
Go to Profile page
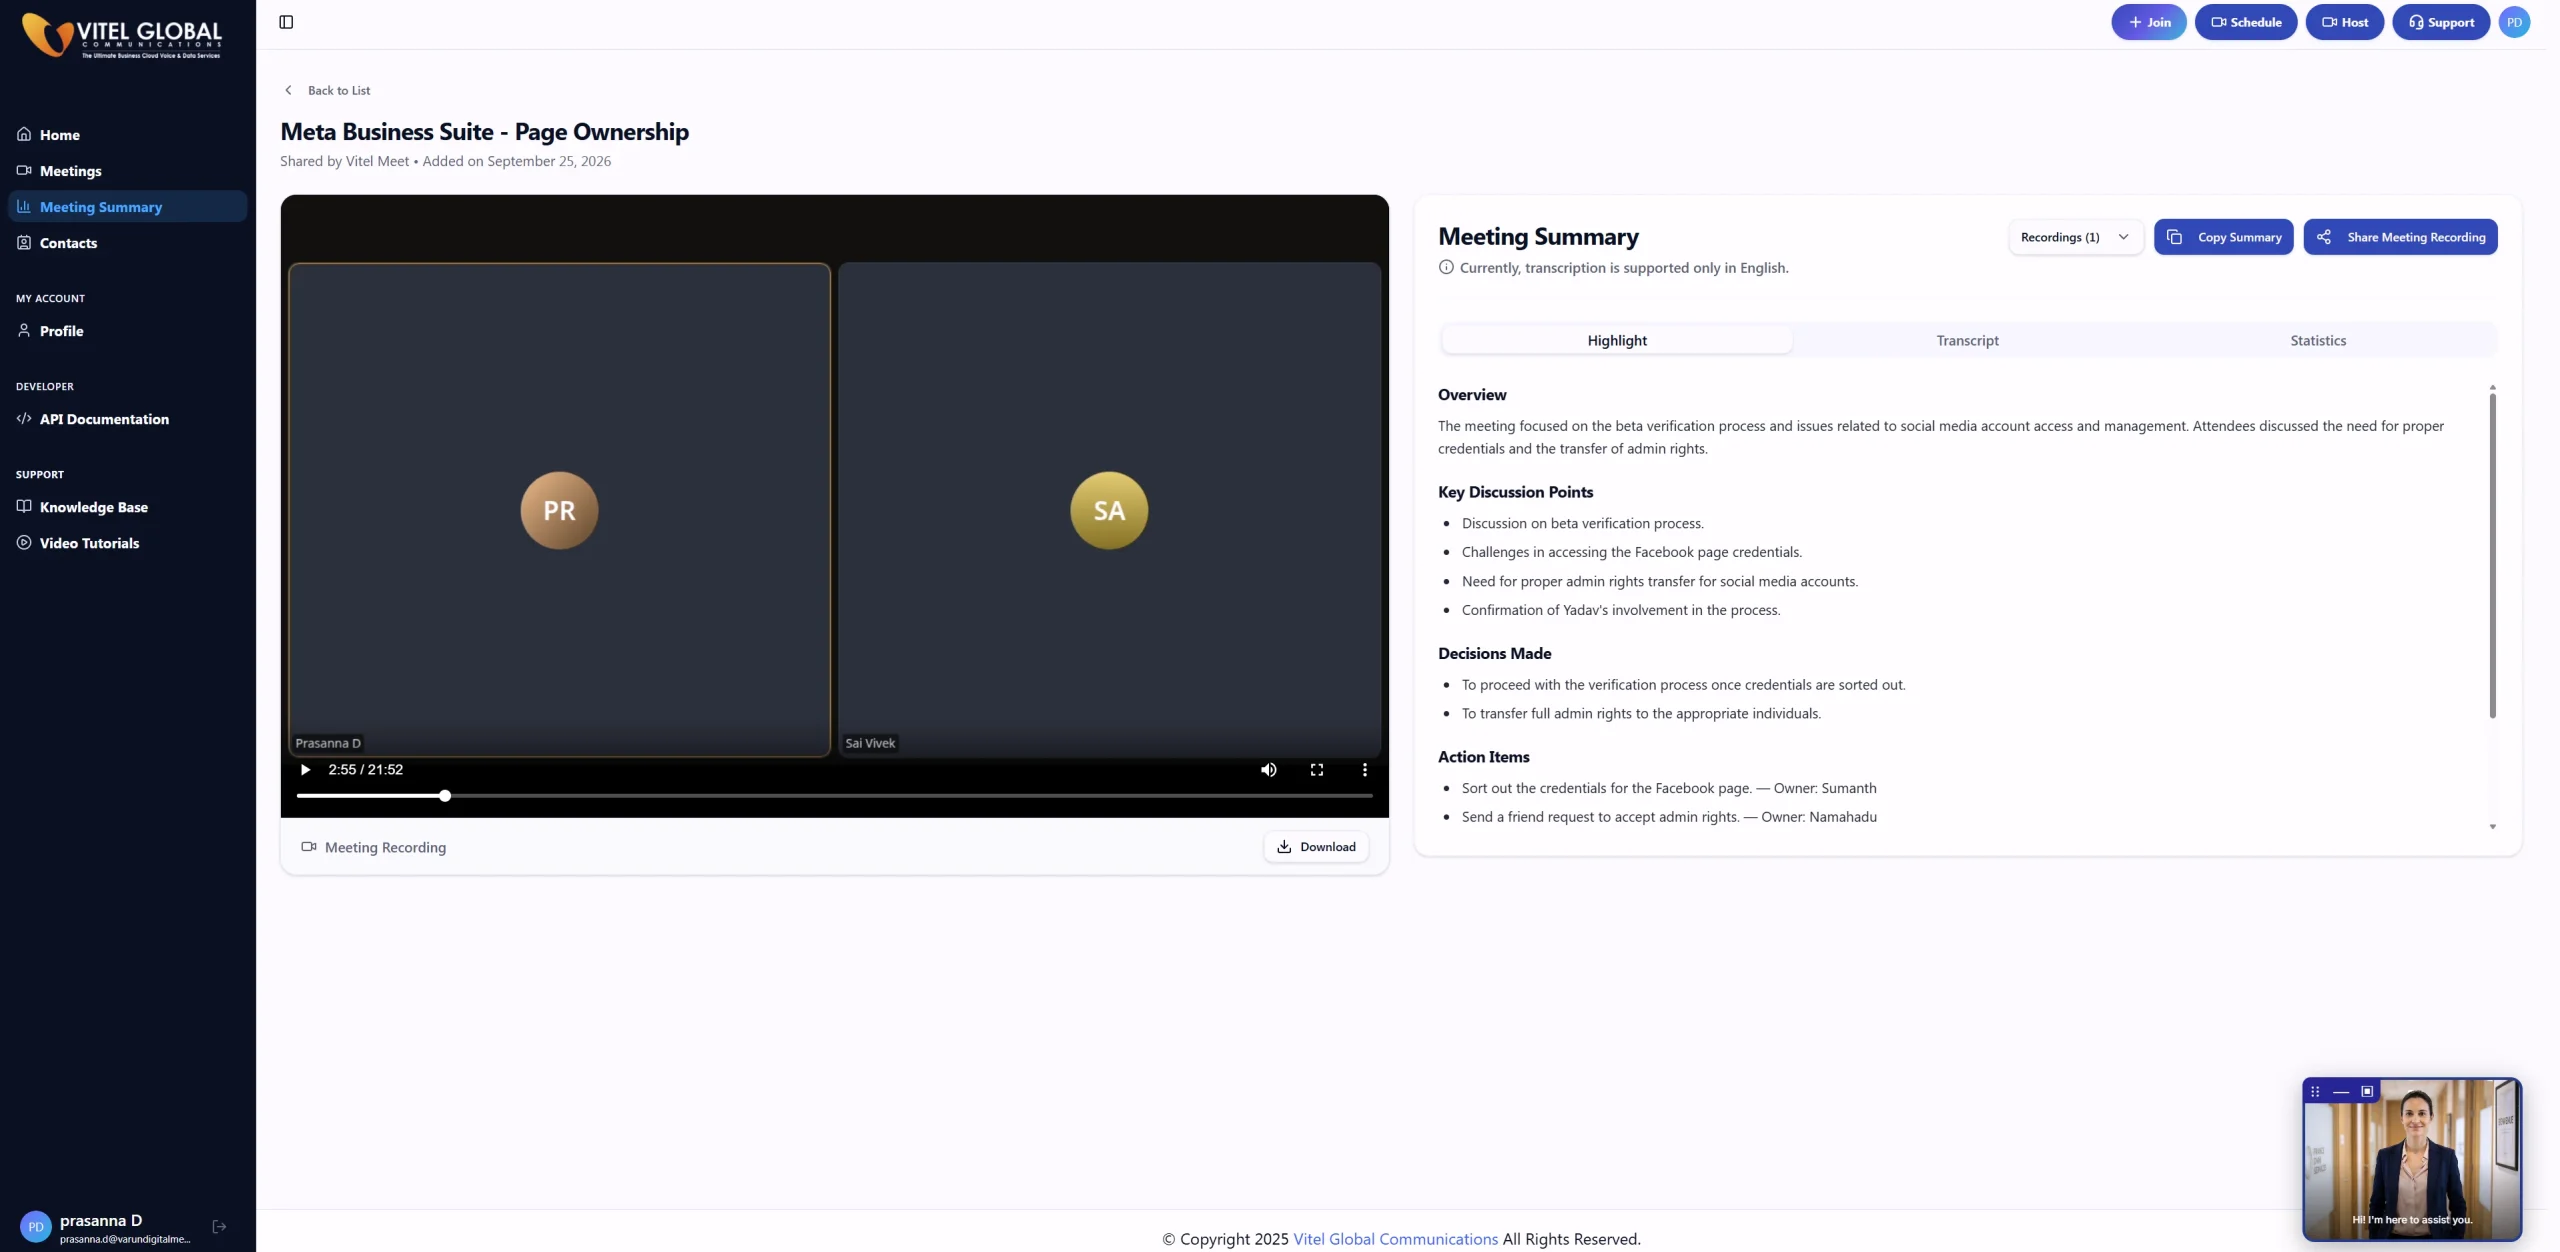click(x=128, y=330)
